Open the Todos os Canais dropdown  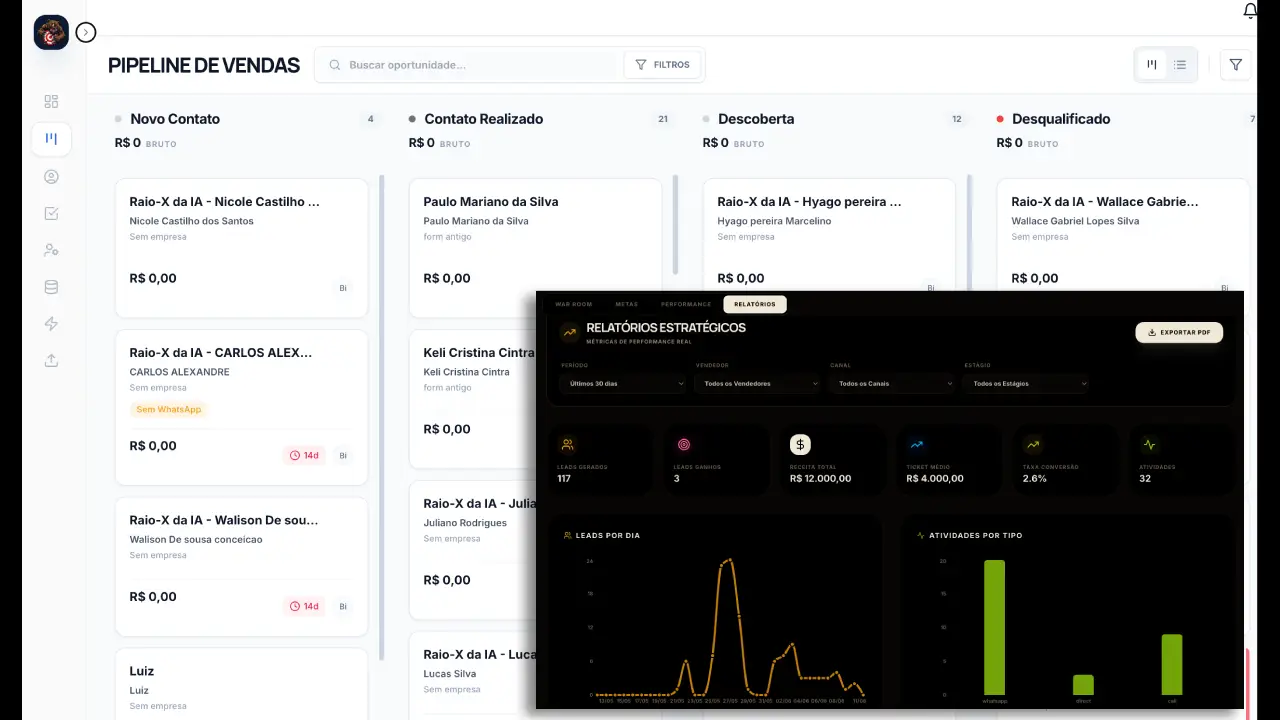click(892, 383)
